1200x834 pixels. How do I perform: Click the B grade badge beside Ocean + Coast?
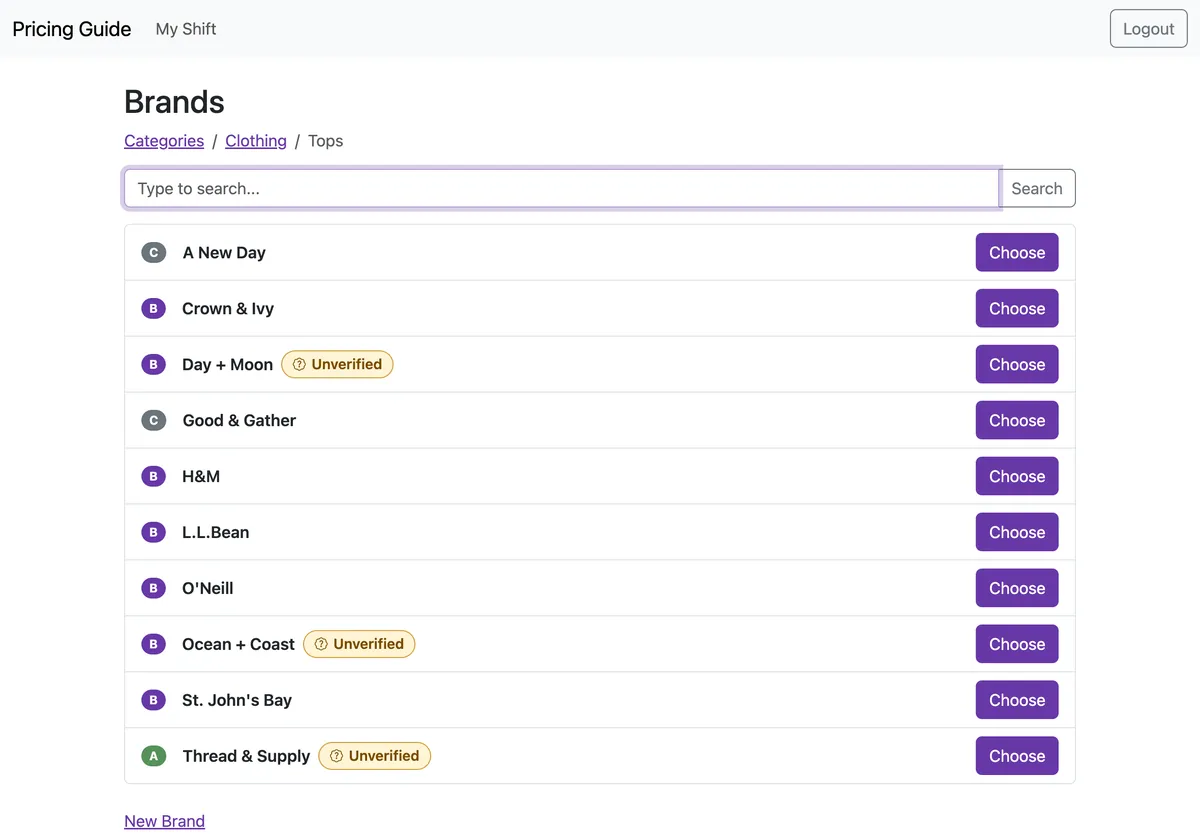153,645
